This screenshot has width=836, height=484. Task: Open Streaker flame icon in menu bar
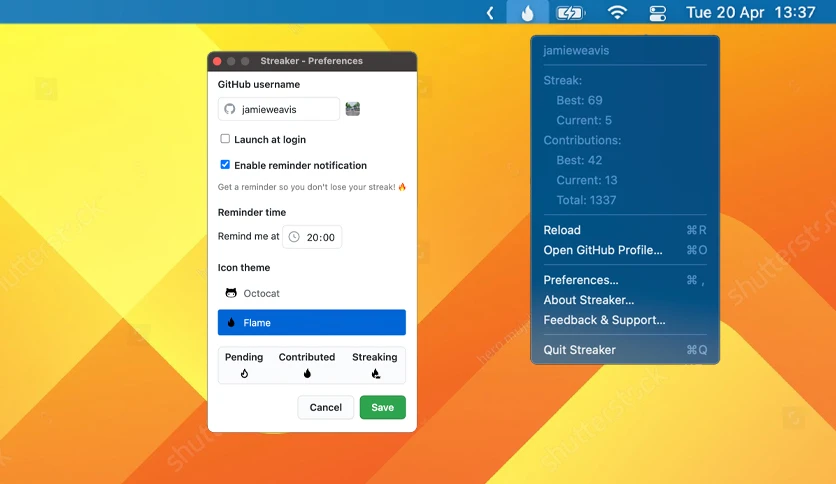(527, 12)
